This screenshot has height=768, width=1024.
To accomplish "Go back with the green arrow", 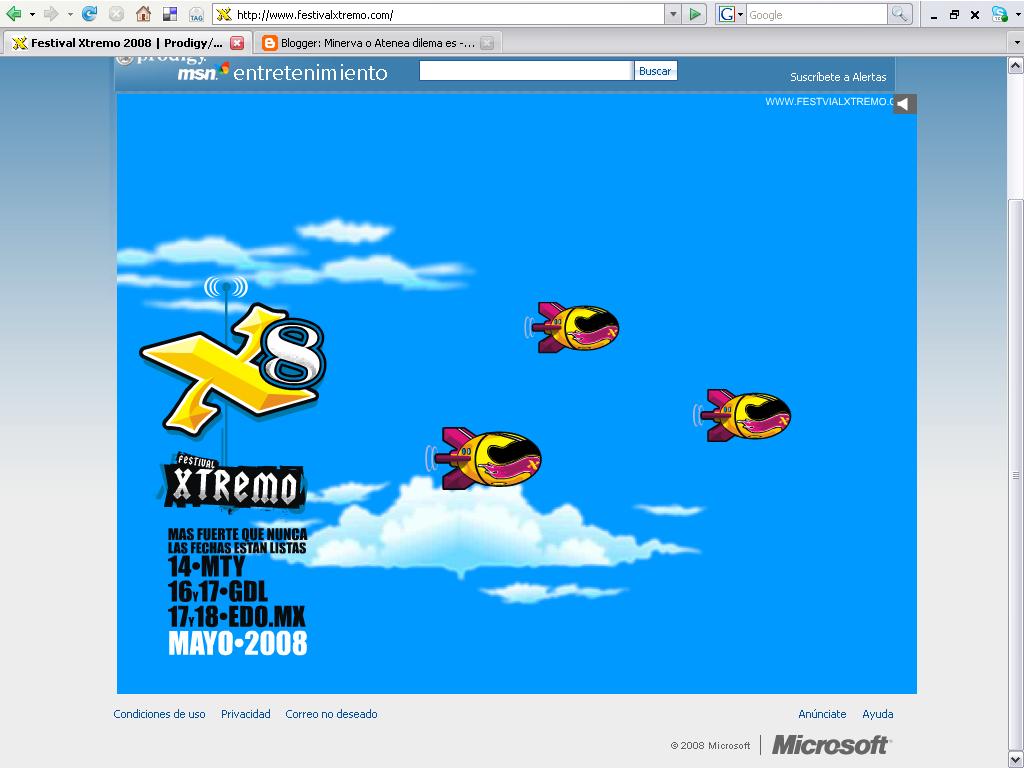I will coord(13,14).
